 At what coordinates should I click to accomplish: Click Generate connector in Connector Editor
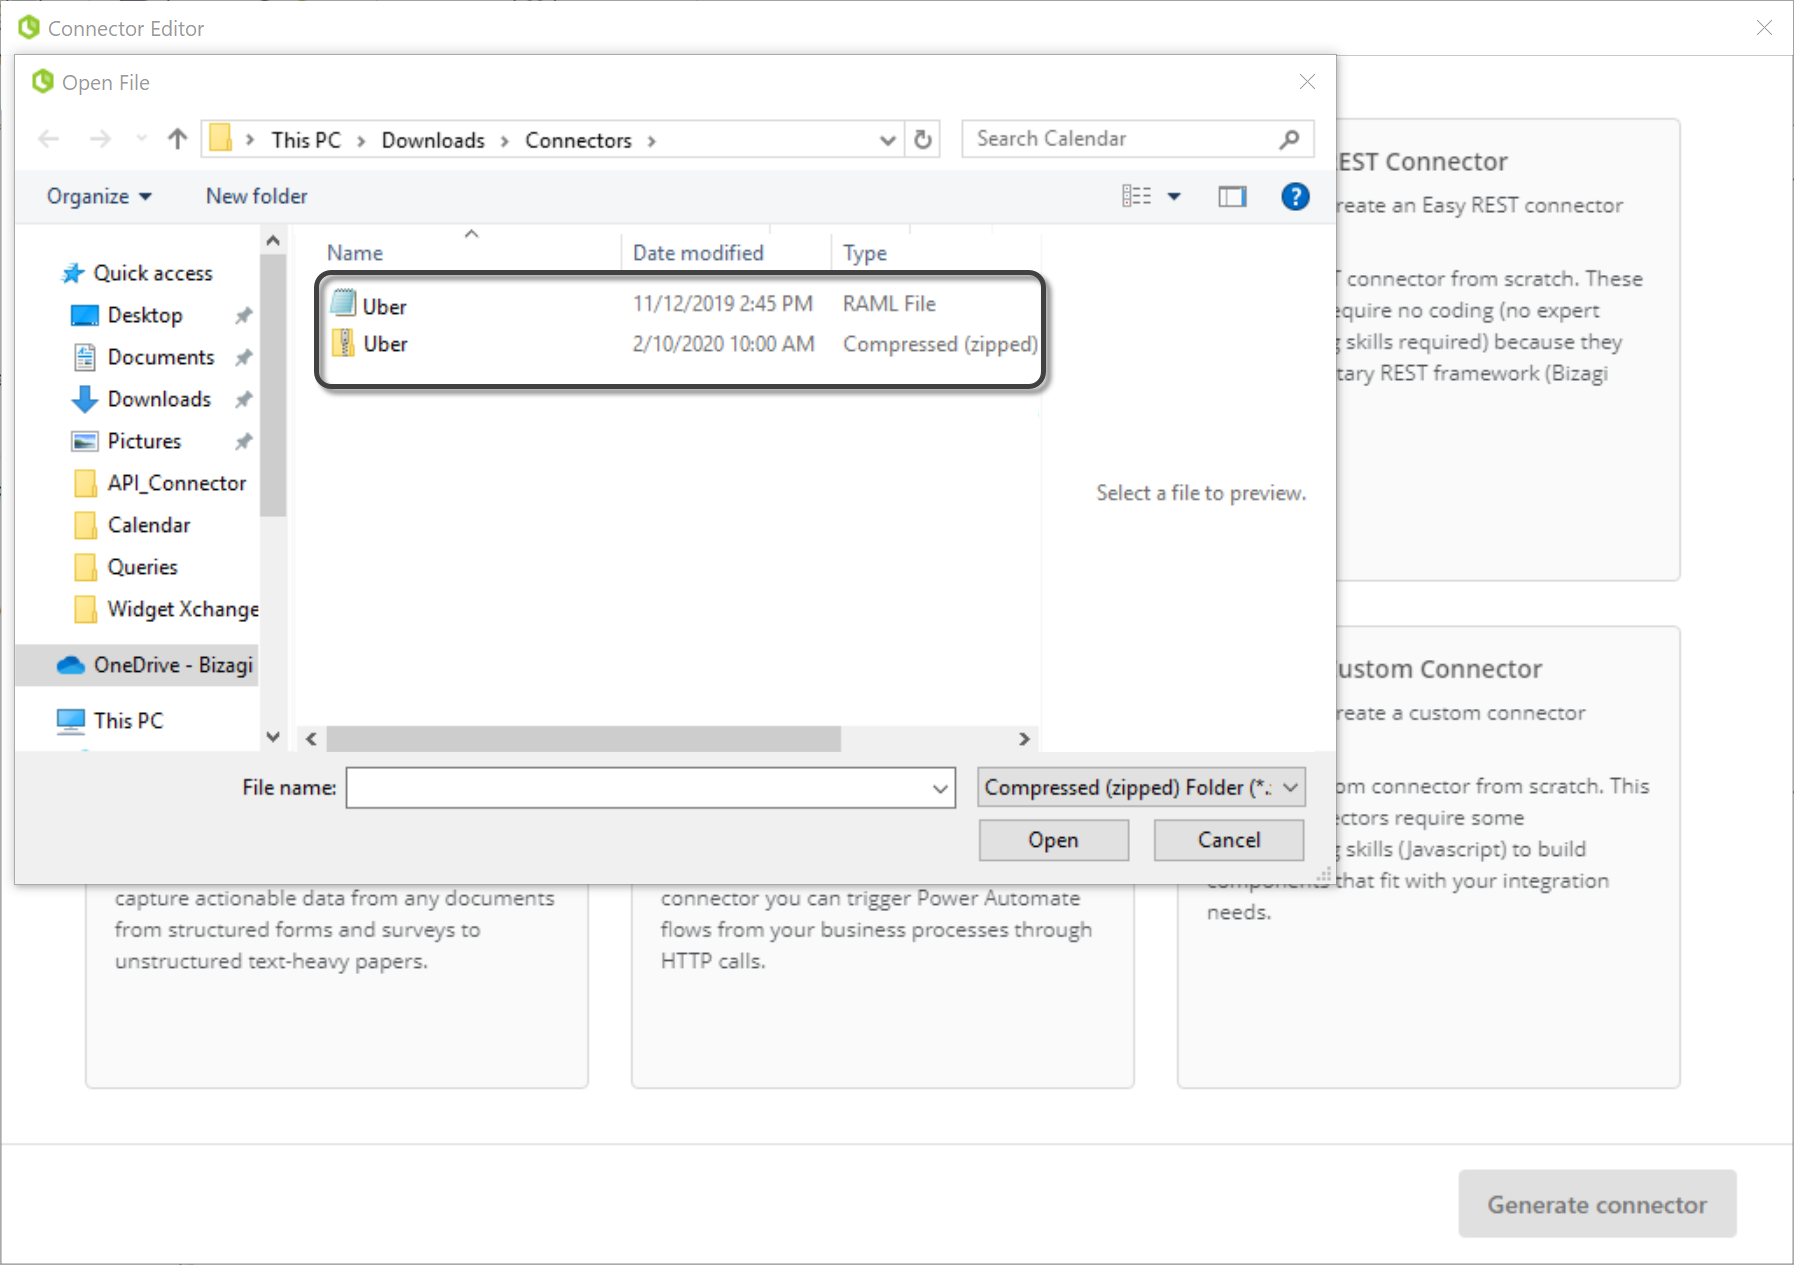pyautogui.click(x=1597, y=1204)
